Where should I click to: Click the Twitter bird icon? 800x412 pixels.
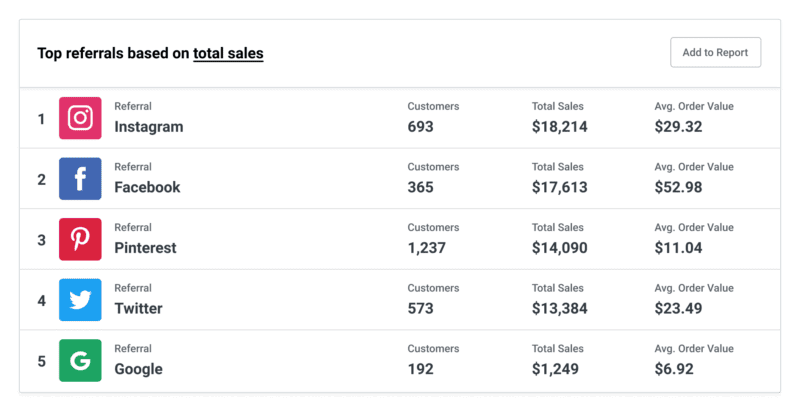point(80,300)
